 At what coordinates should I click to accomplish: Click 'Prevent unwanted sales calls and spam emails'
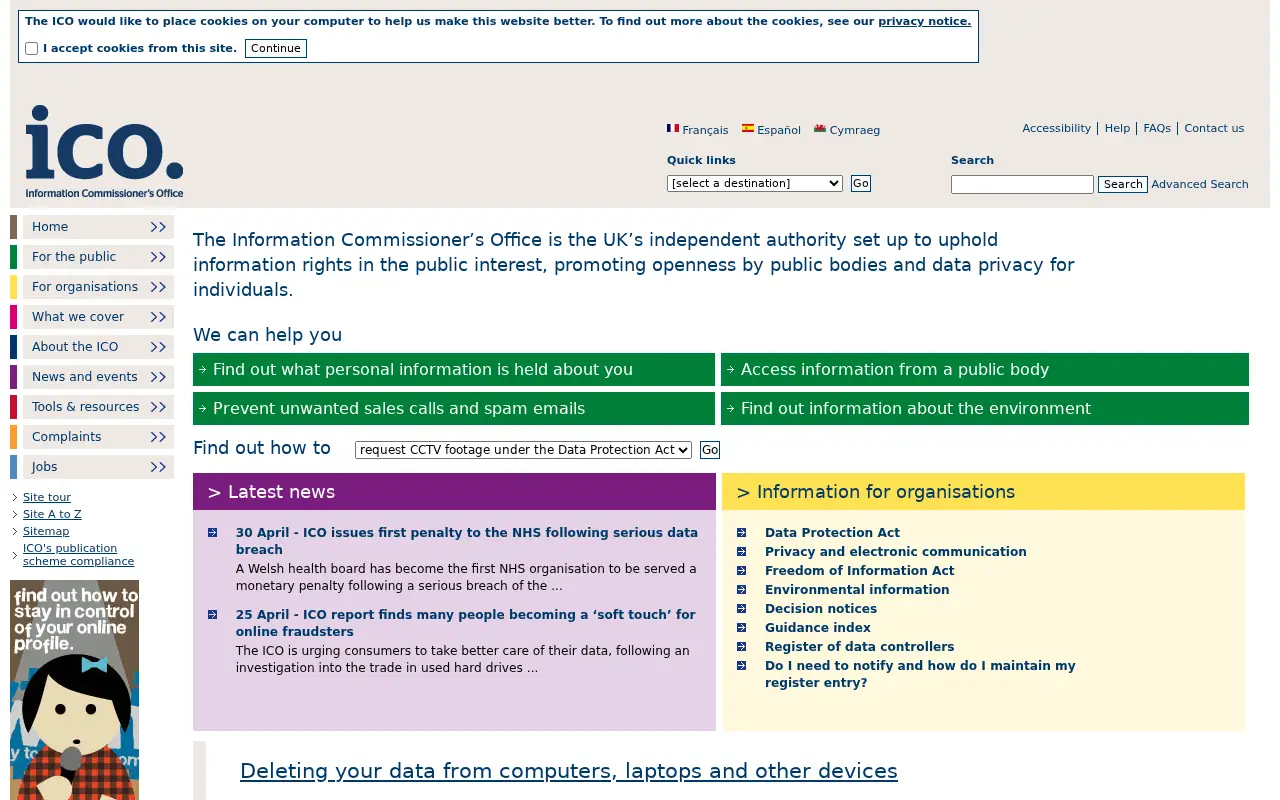454,408
